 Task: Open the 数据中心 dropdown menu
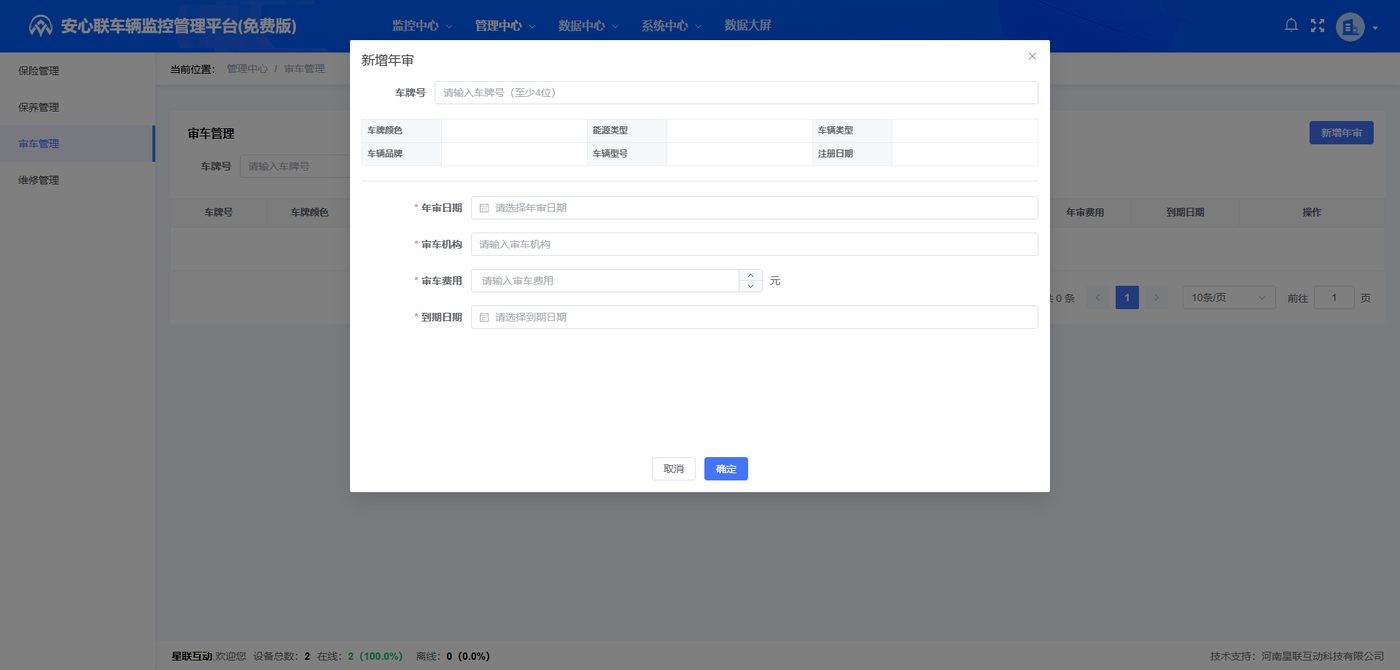(x=588, y=26)
